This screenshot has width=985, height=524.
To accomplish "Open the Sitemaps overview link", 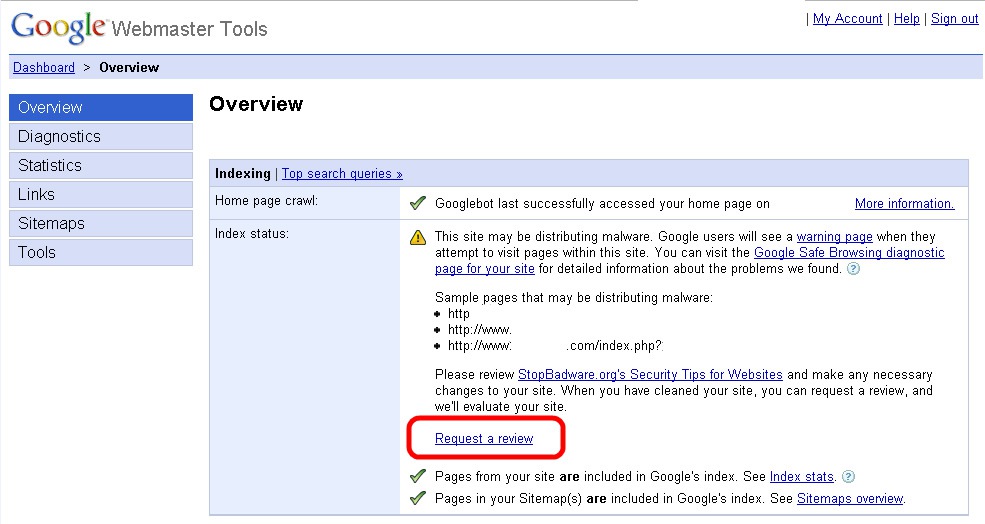I will 850,499.
